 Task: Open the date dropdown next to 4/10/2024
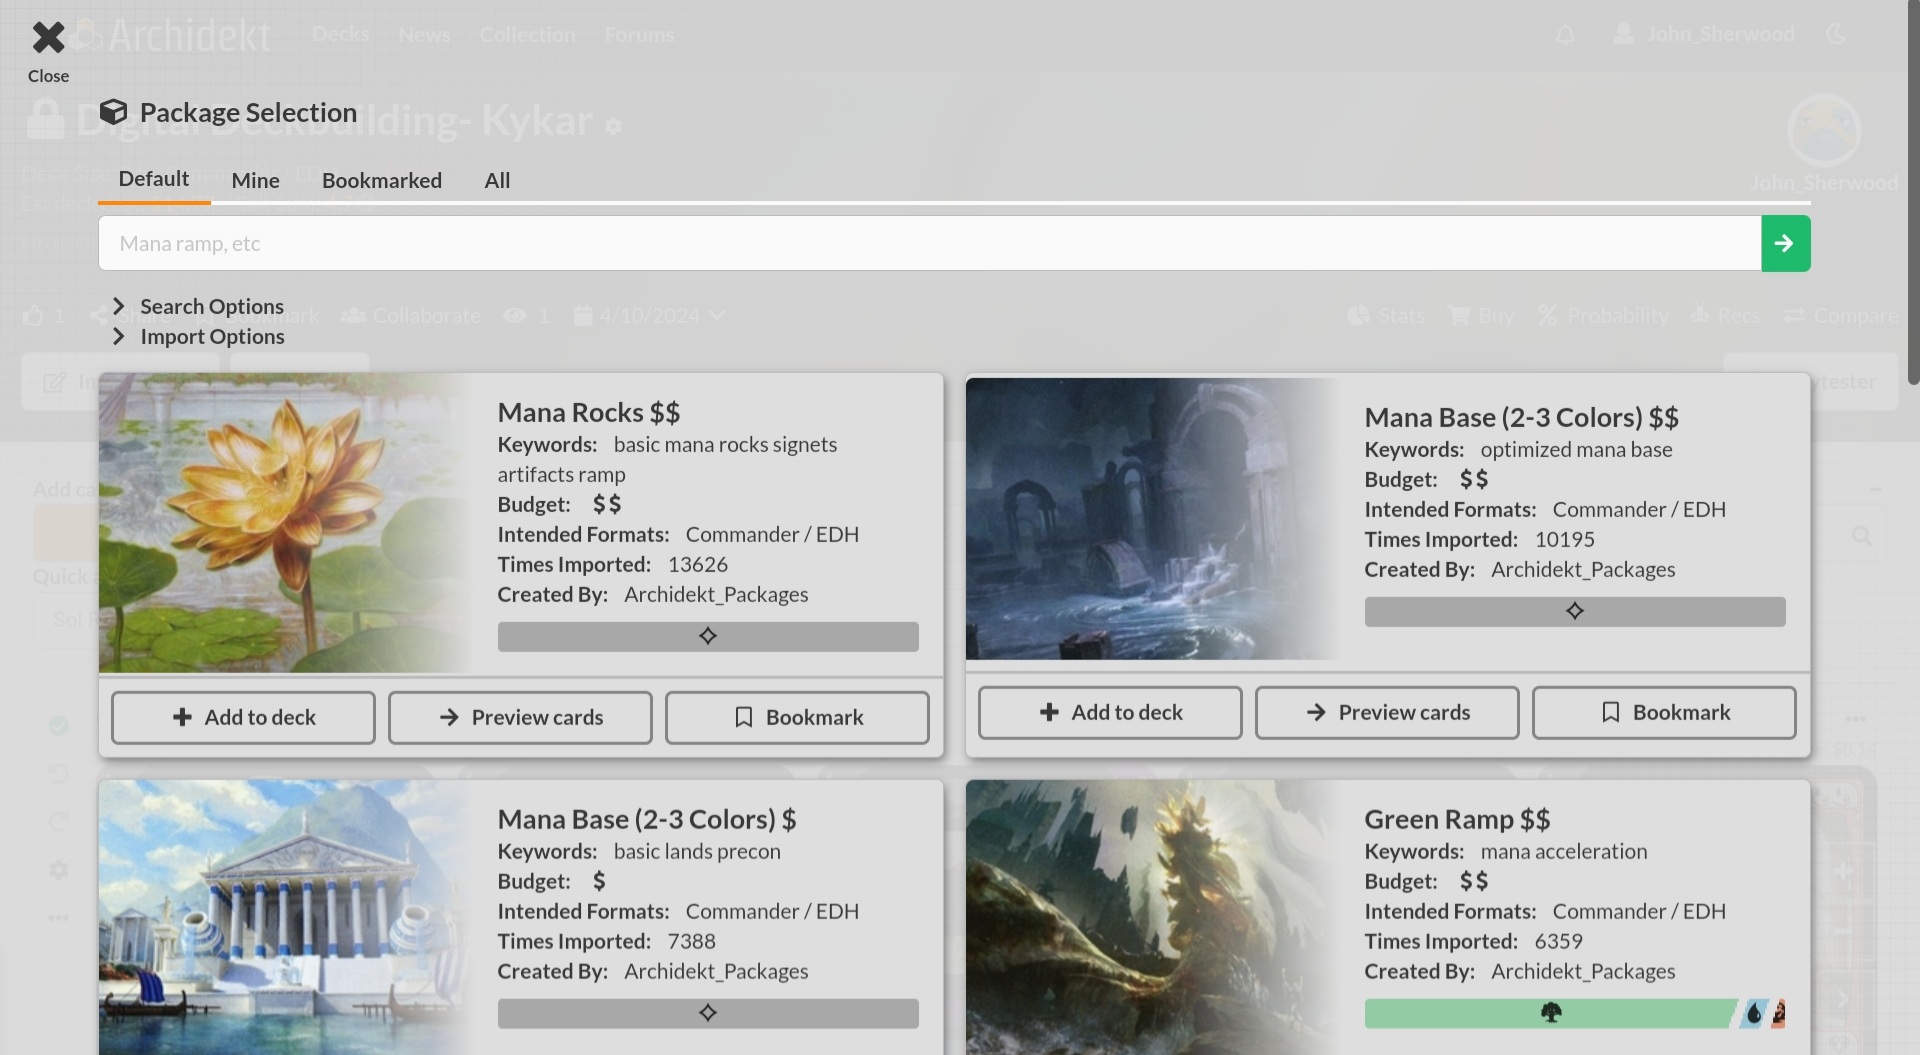[x=718, y=315]
